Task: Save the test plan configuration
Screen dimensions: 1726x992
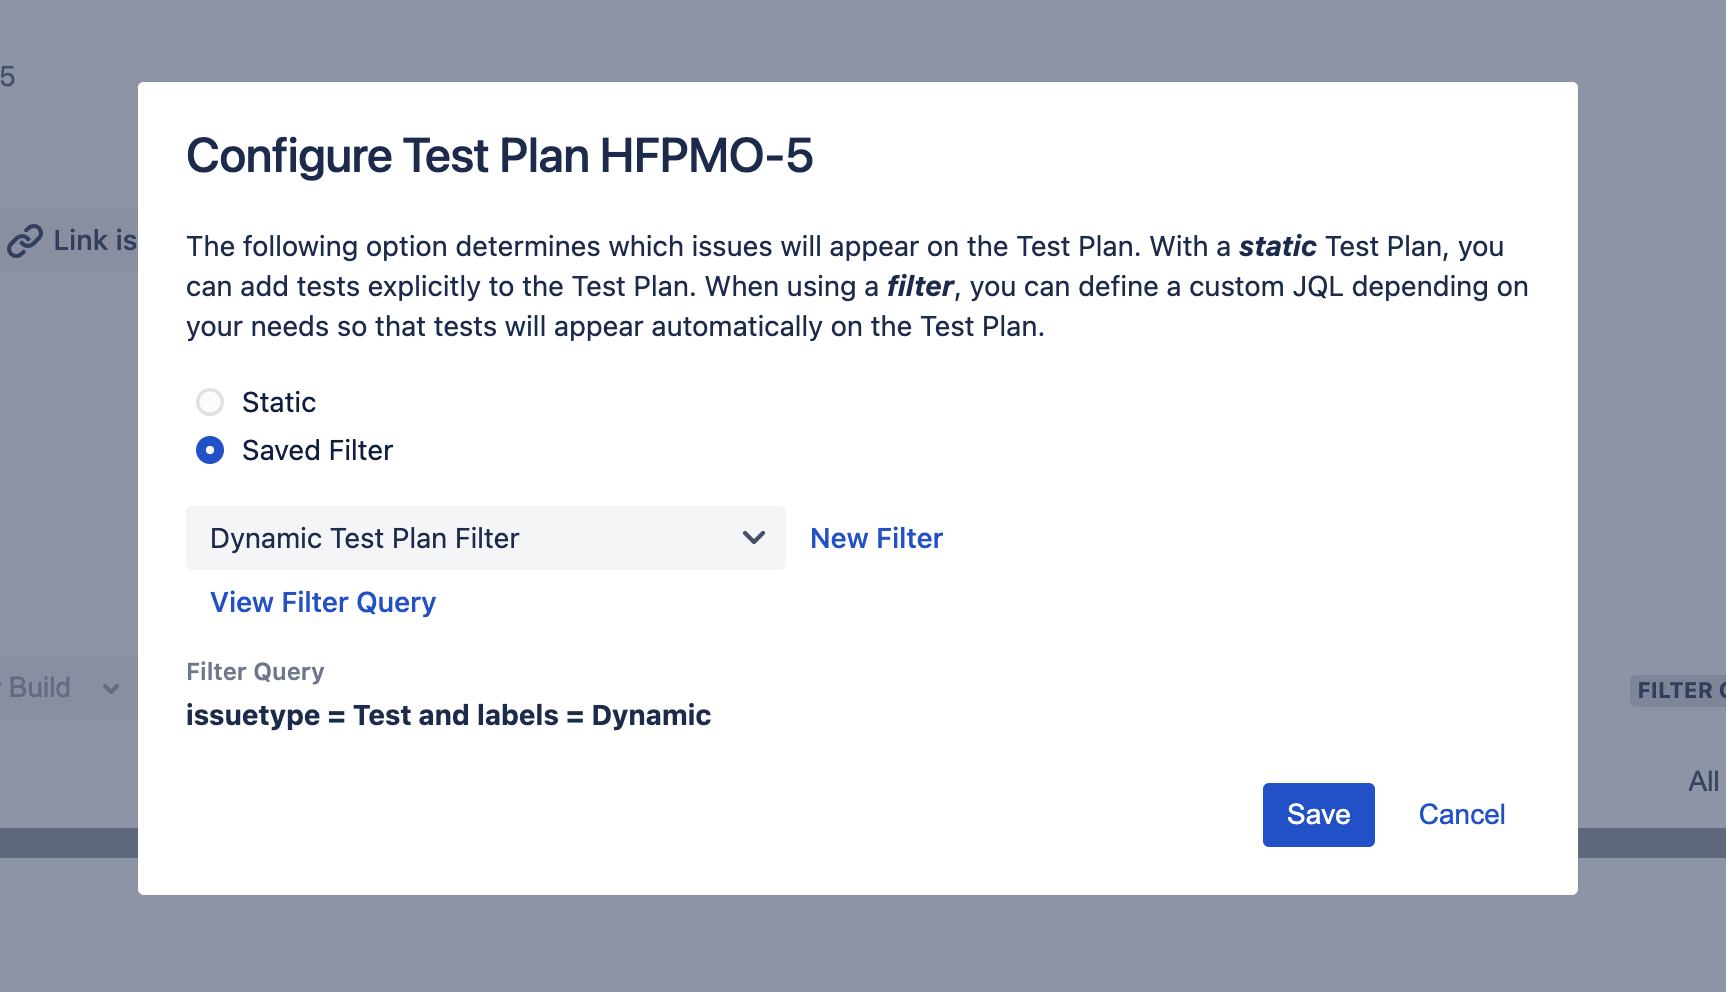Action: click(1318, 815)
